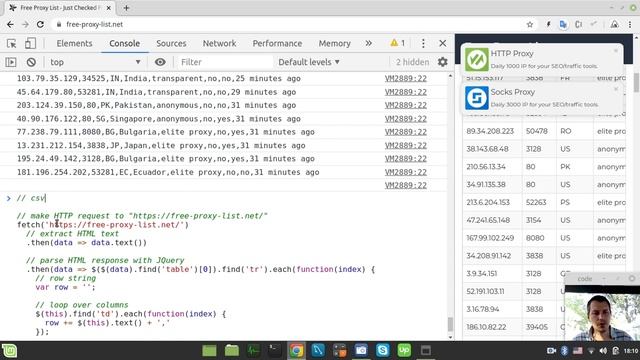The height and width of the screenshot is (360, 640).
Task: Expand more DevTools tabs chevron
Action: (x=369, y=43)
